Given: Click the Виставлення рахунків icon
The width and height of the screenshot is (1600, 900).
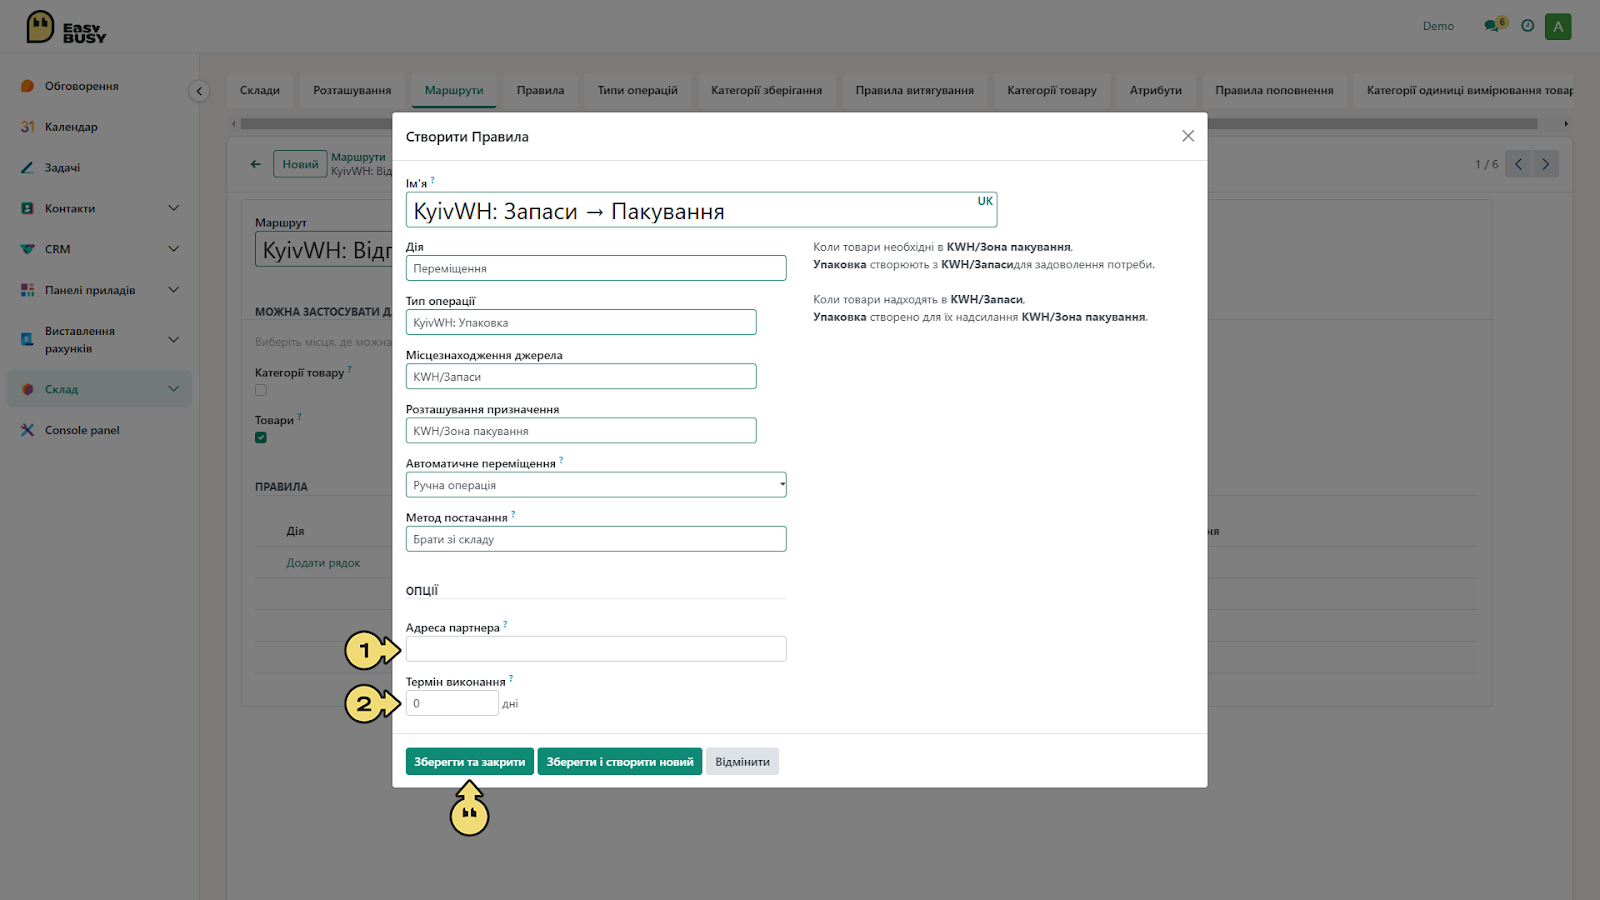Looking at the screenshot, I should point(28,340).
